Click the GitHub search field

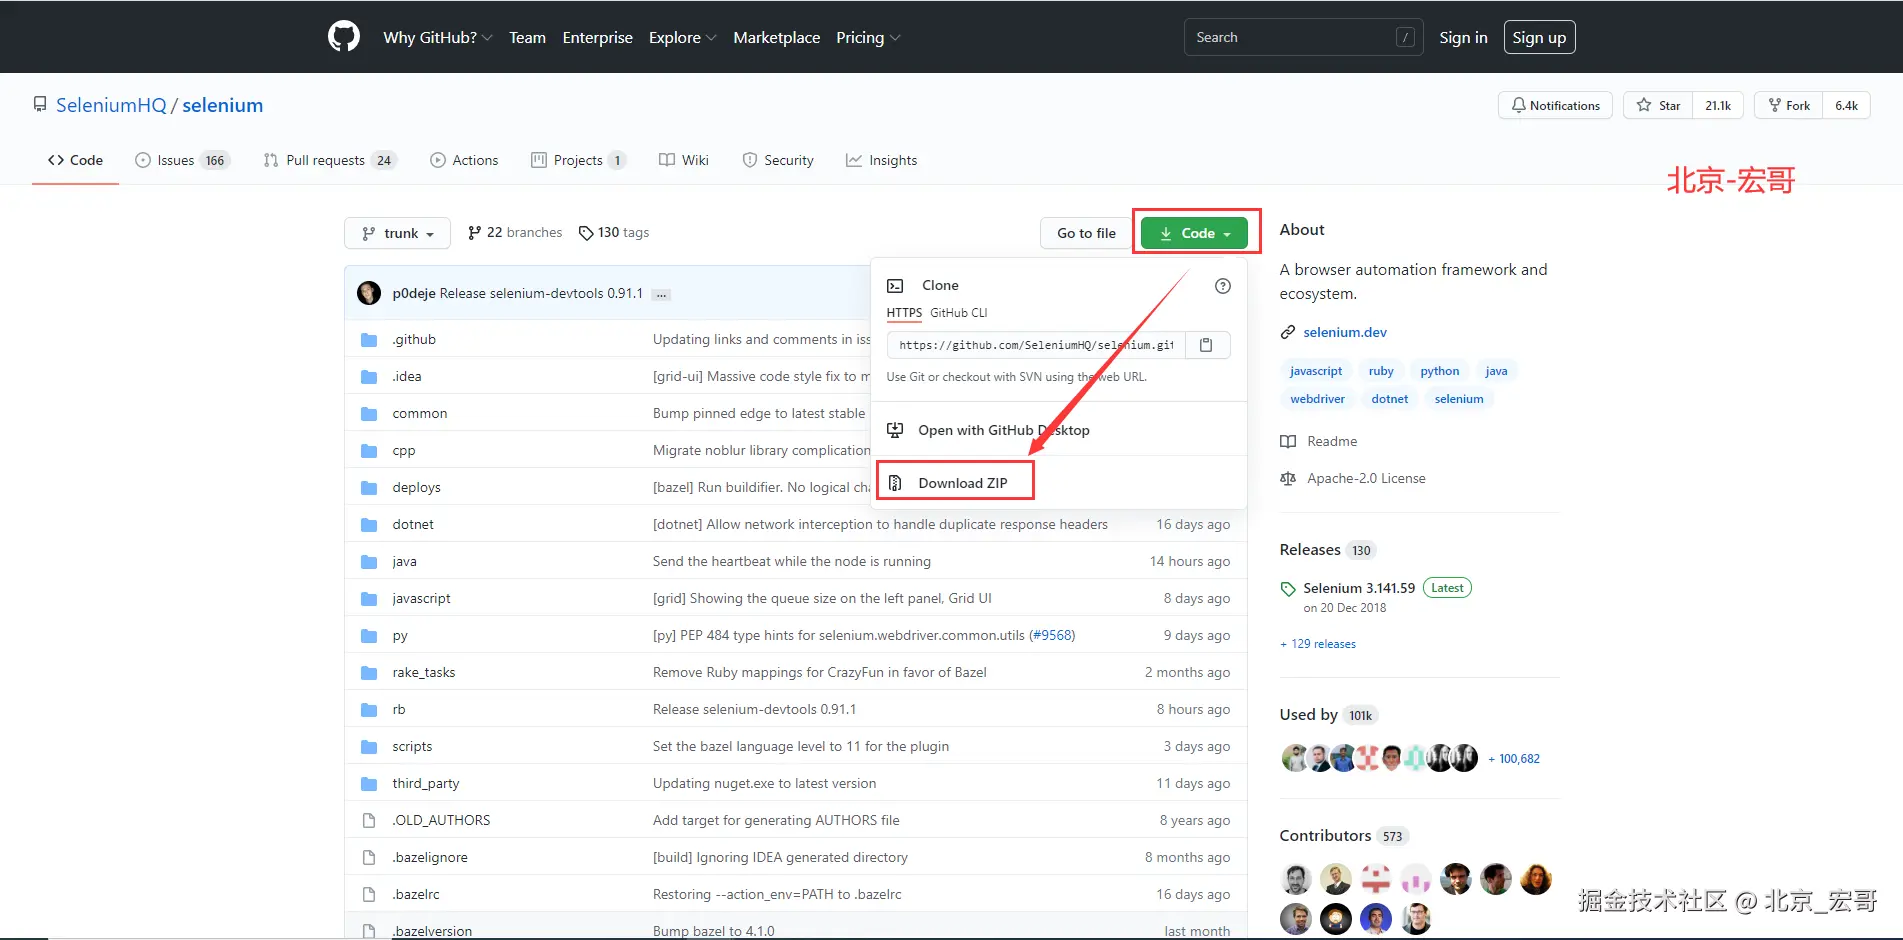pyautogui.click(x=1304, y=37)
